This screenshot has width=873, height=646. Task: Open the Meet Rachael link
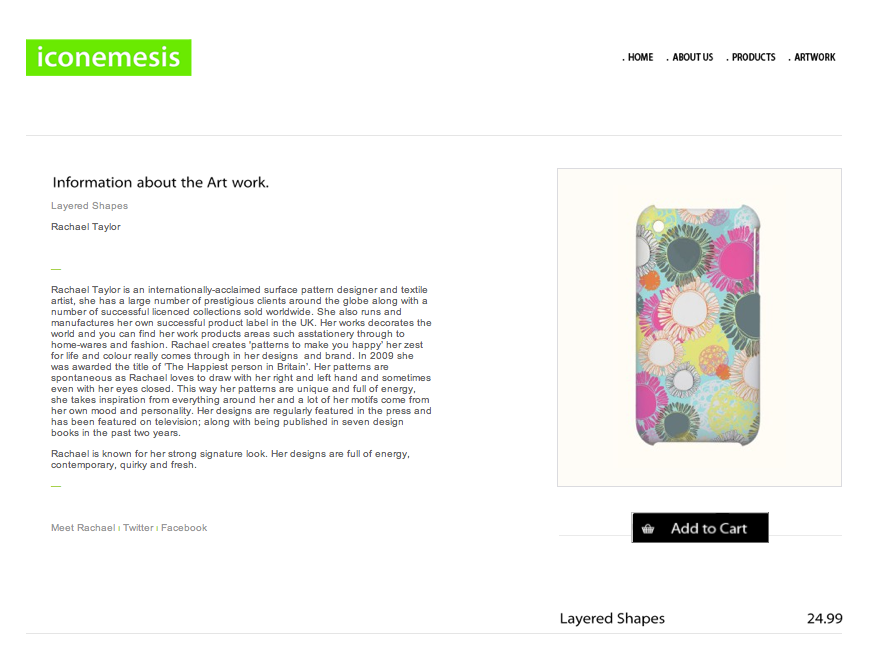click(x=83, y=527)
